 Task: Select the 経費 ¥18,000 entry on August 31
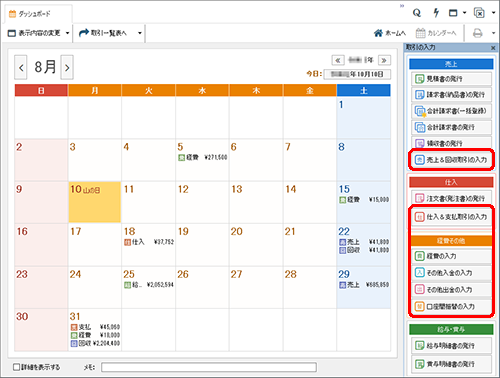[x=95, y=335]
